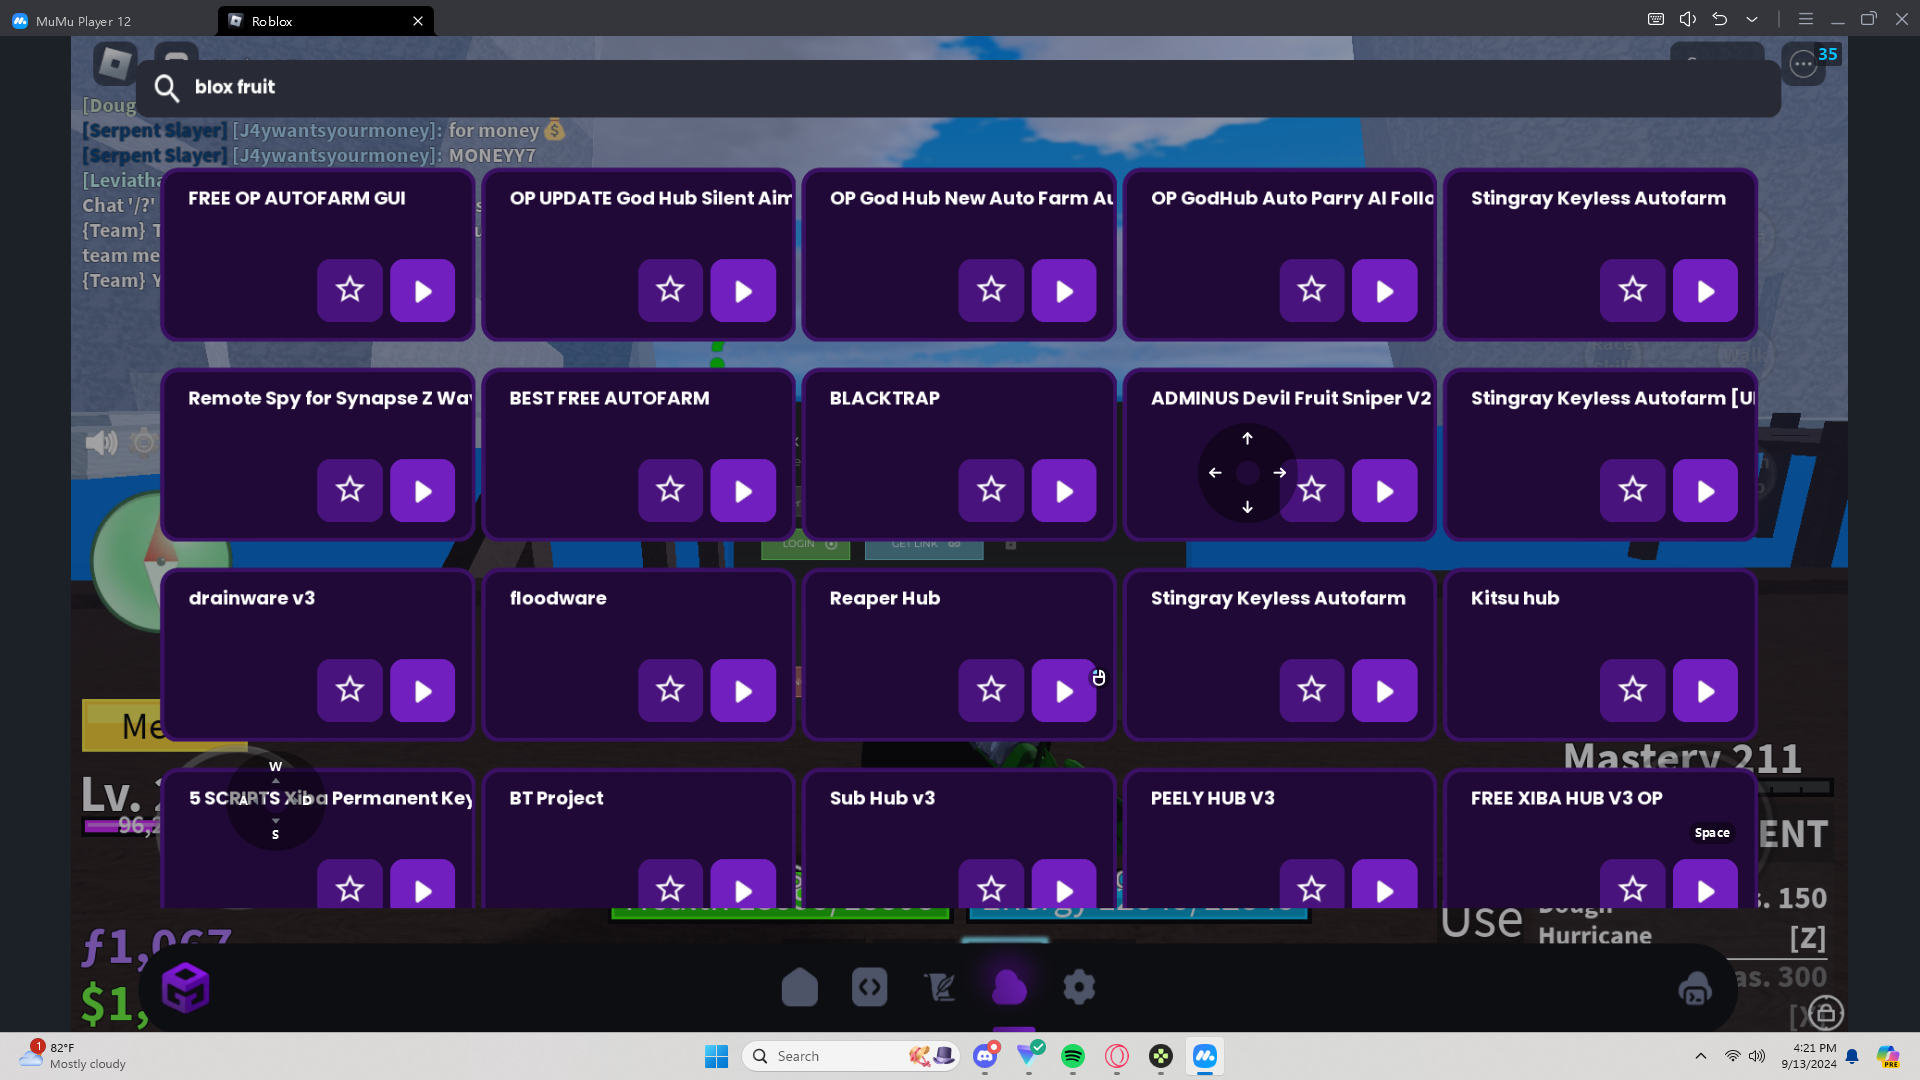Viewport: 1920px width, 1080px height.
Task: Open Opera browser from the taskbar
Action: click(x=1117, y=1056)
